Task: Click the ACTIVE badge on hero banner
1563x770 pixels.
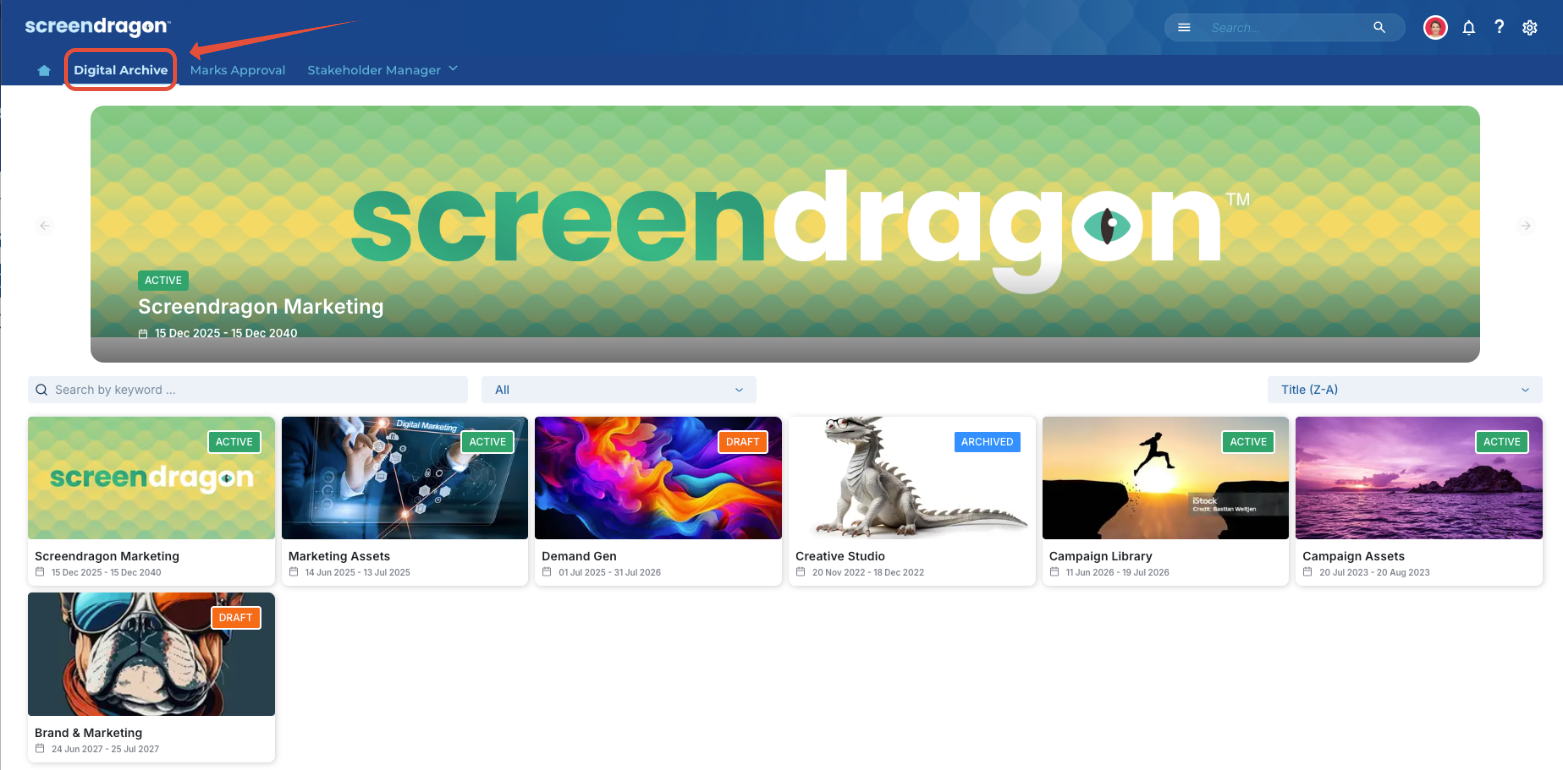Action: 163,281
